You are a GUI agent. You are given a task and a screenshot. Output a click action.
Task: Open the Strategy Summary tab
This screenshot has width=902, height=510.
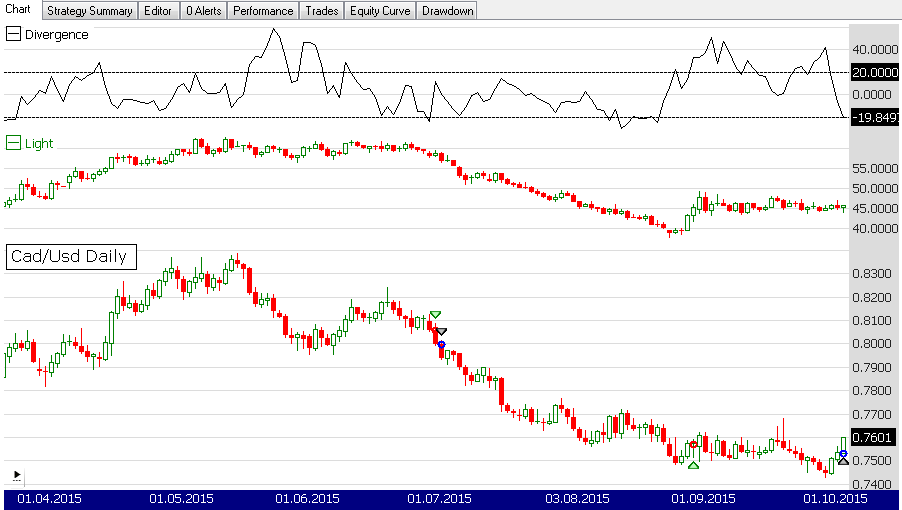(89, 11)
